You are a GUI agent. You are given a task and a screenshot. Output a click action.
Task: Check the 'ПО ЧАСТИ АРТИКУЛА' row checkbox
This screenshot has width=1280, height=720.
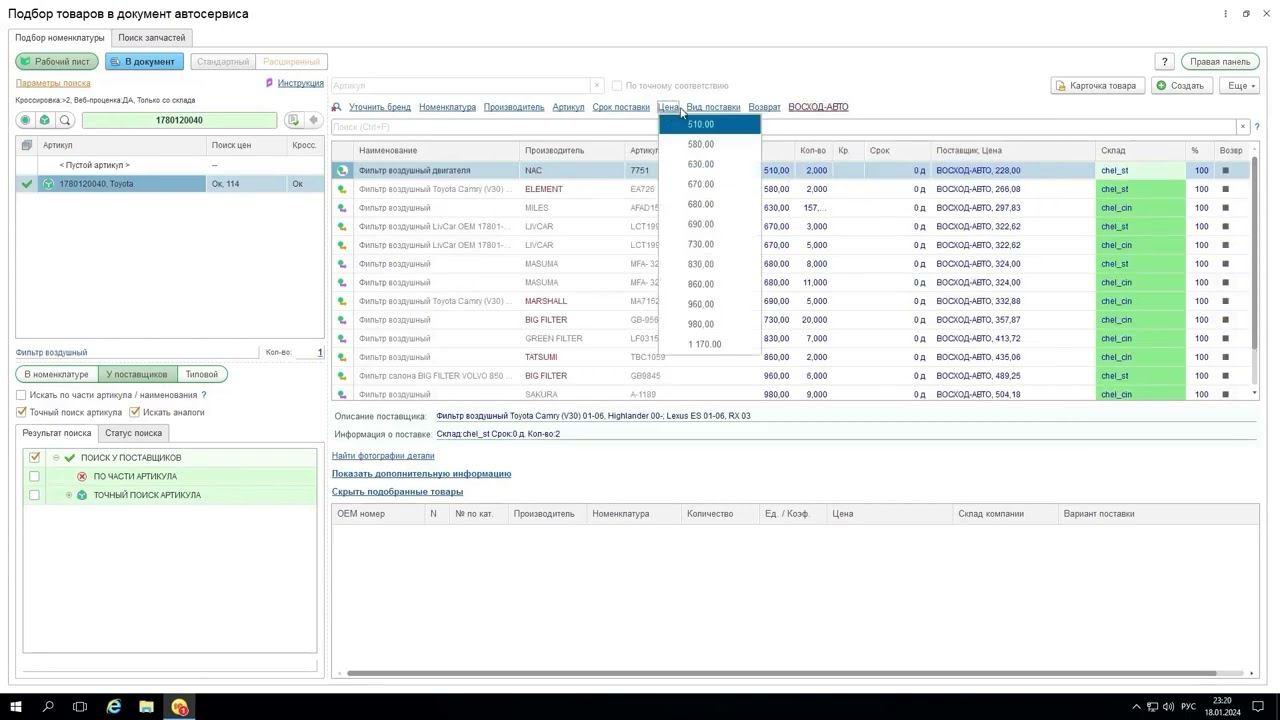click(34, 477)
